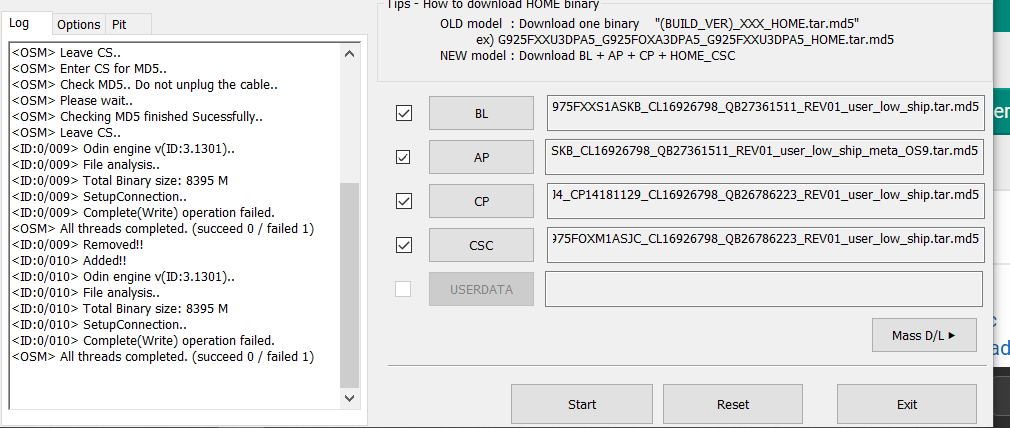
Task: Click the CP file button
Action: (x=481, y=201)
